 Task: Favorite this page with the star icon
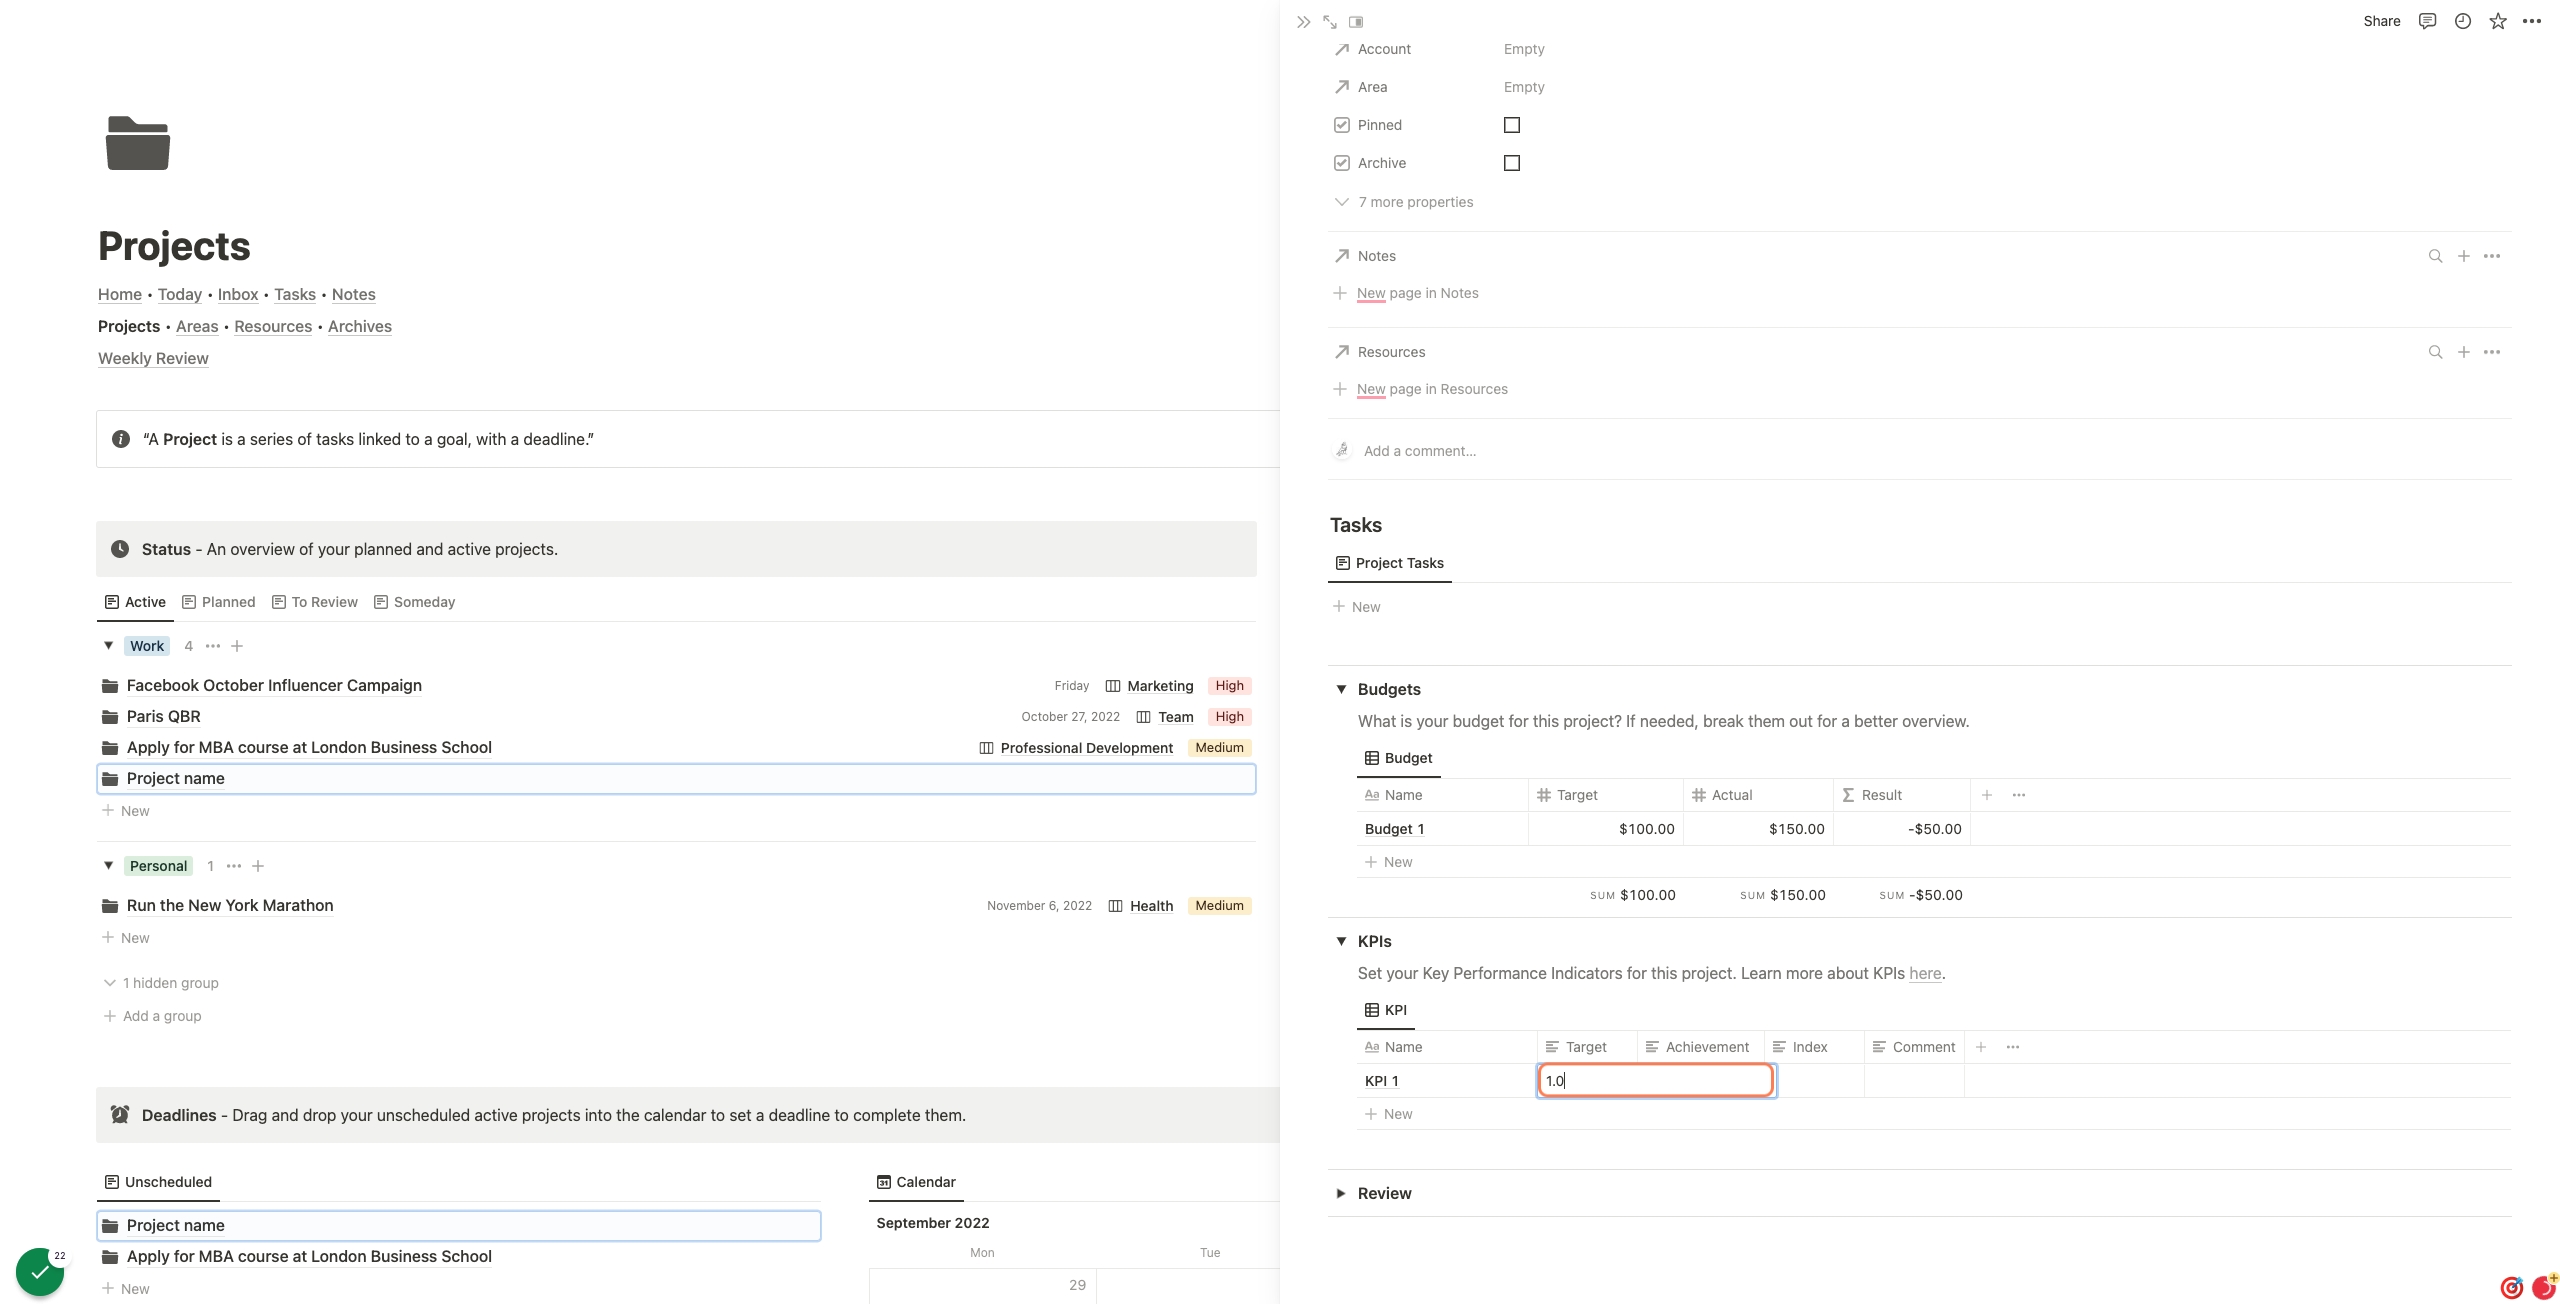pos(2498,21)
